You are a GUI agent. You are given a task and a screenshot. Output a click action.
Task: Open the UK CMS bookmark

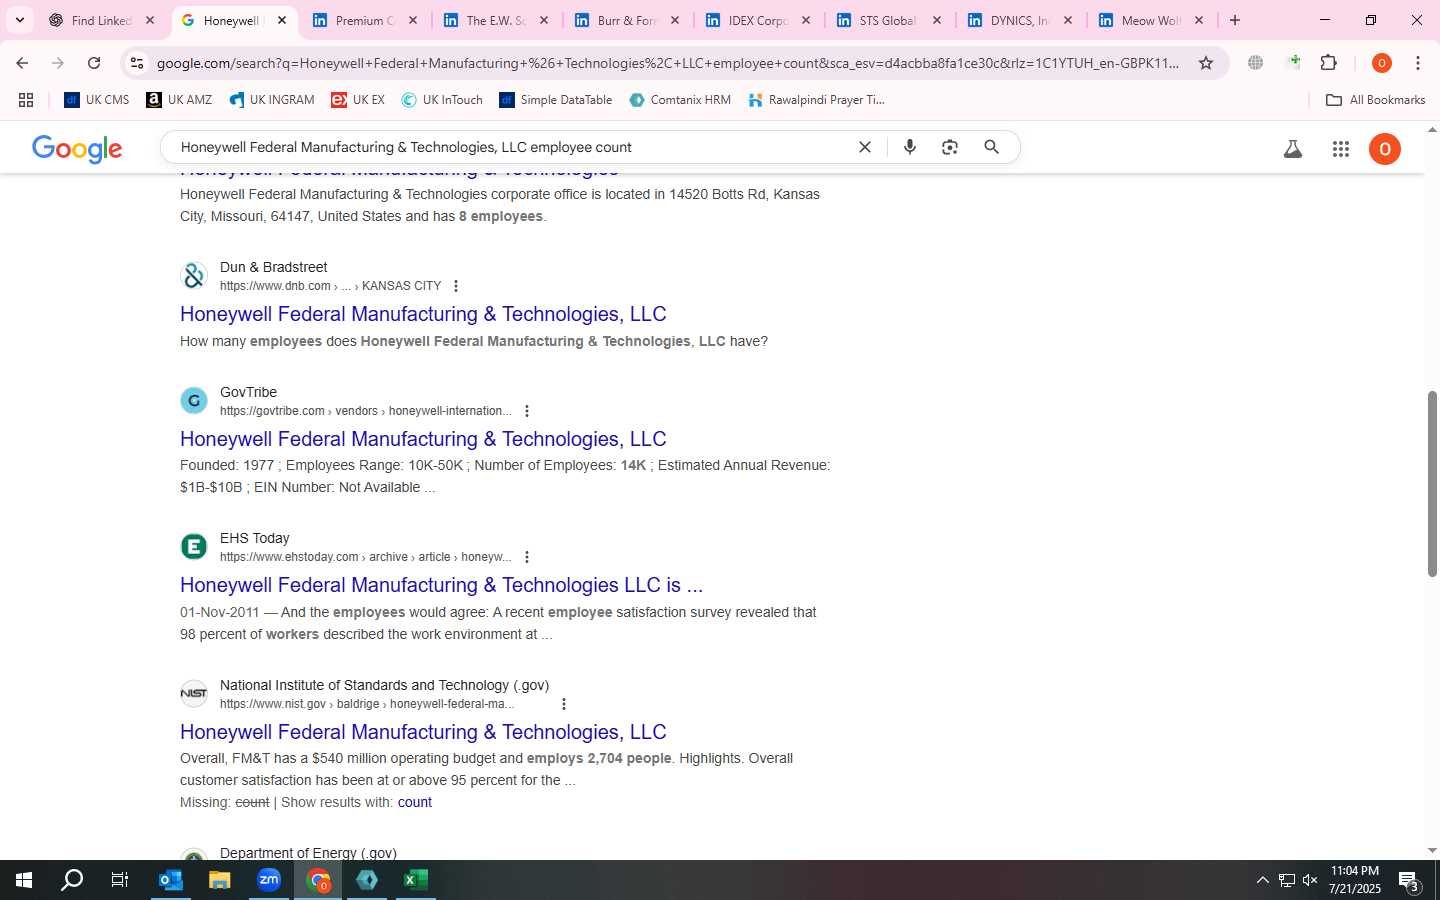pyautogui.click(x=97, y=100)
